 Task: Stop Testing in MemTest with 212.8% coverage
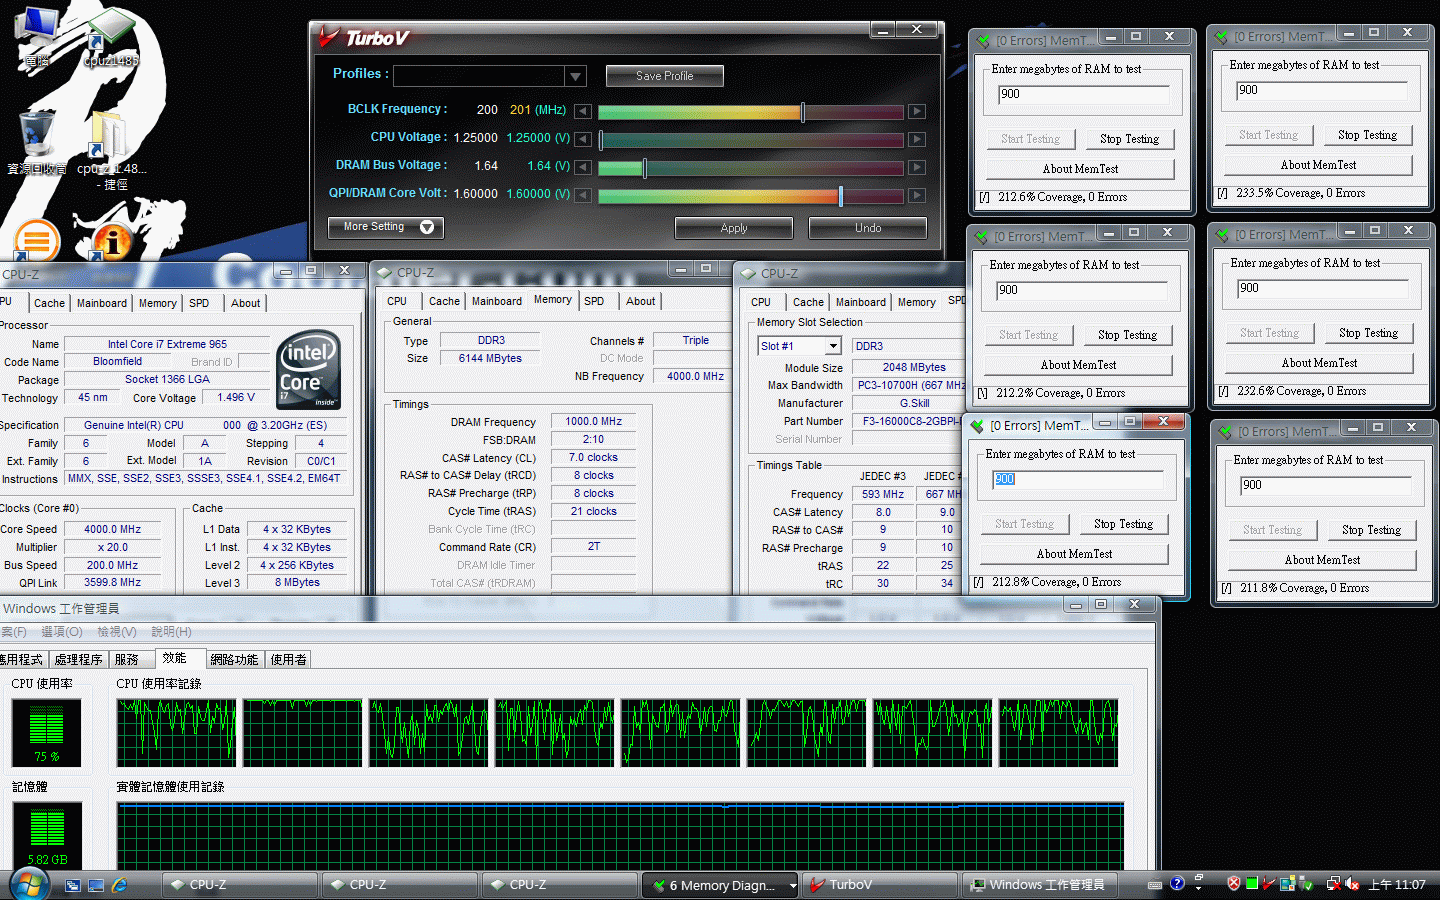1123,524
